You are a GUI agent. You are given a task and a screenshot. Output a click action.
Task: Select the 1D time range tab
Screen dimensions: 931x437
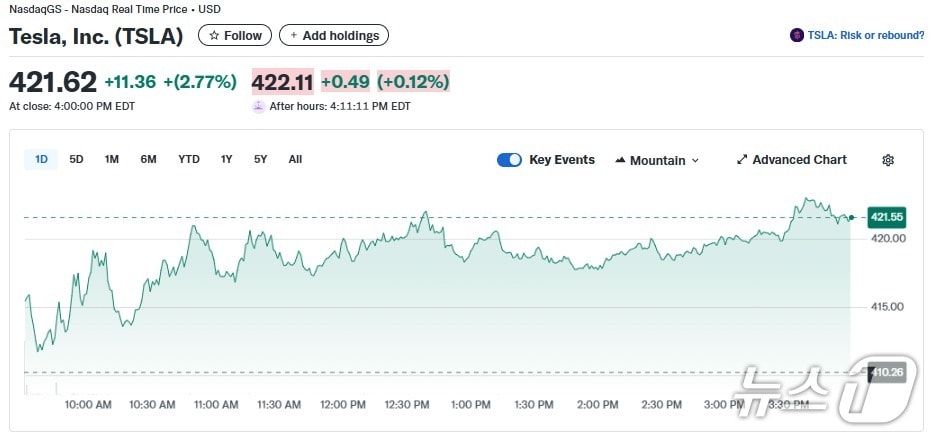click(x=42, y=159)
